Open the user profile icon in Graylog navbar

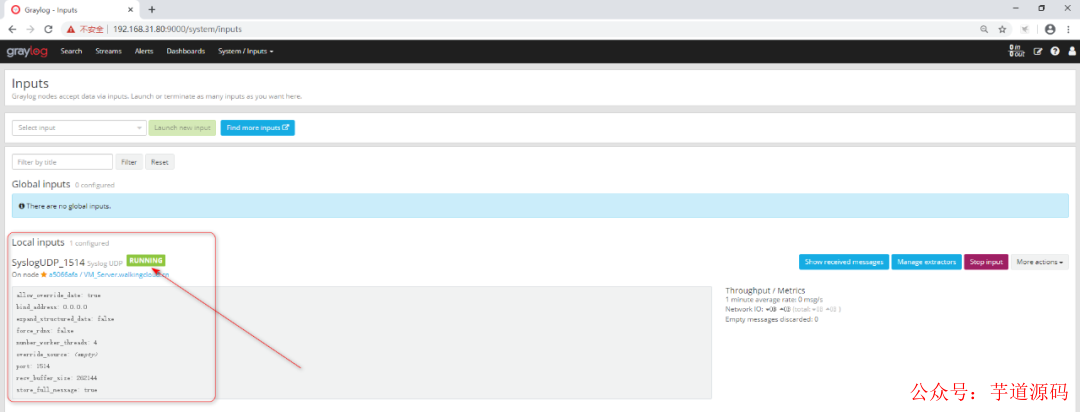pos(1072,52)
